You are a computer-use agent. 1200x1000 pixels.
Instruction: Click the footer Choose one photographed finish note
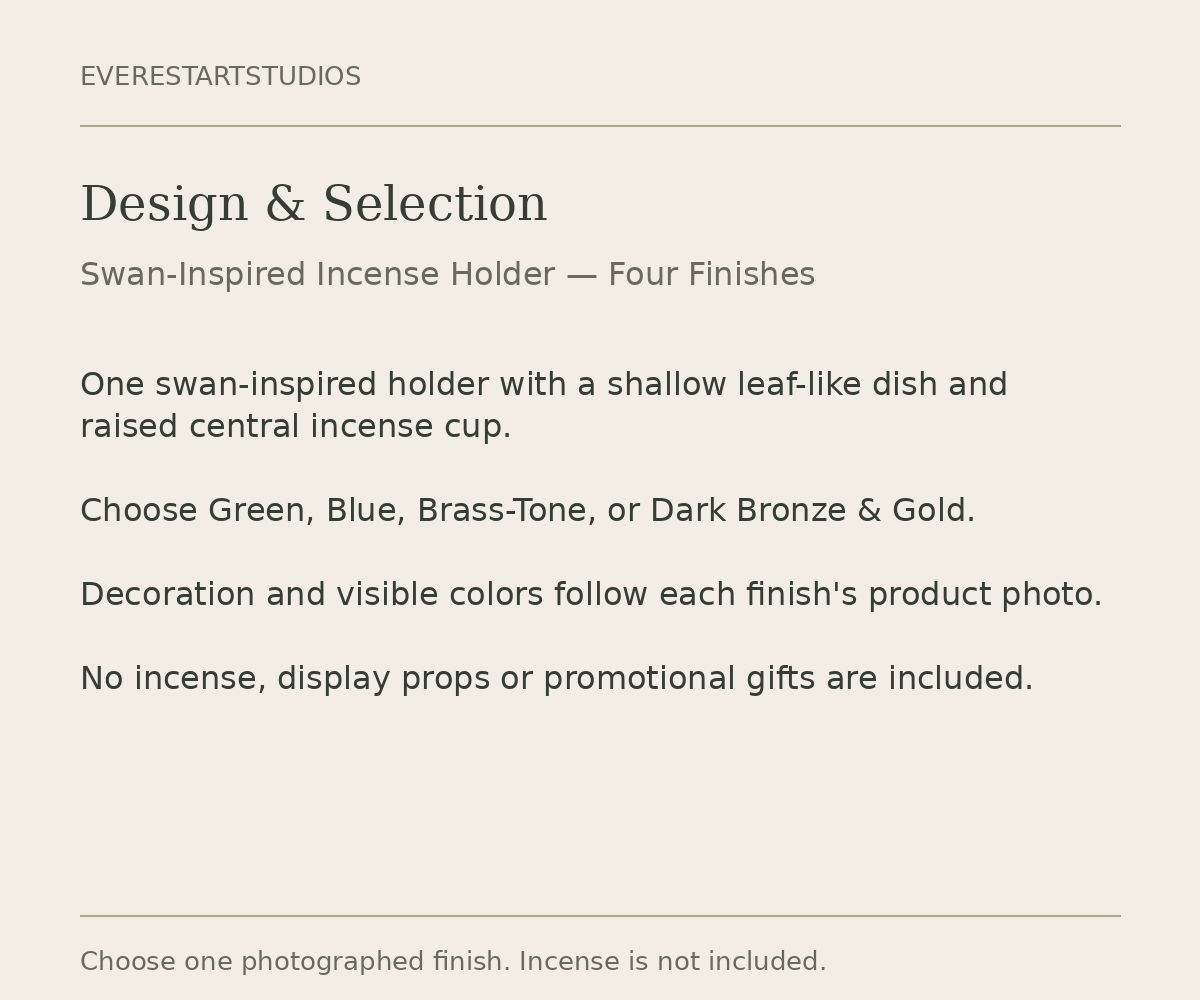coord(453,962)
